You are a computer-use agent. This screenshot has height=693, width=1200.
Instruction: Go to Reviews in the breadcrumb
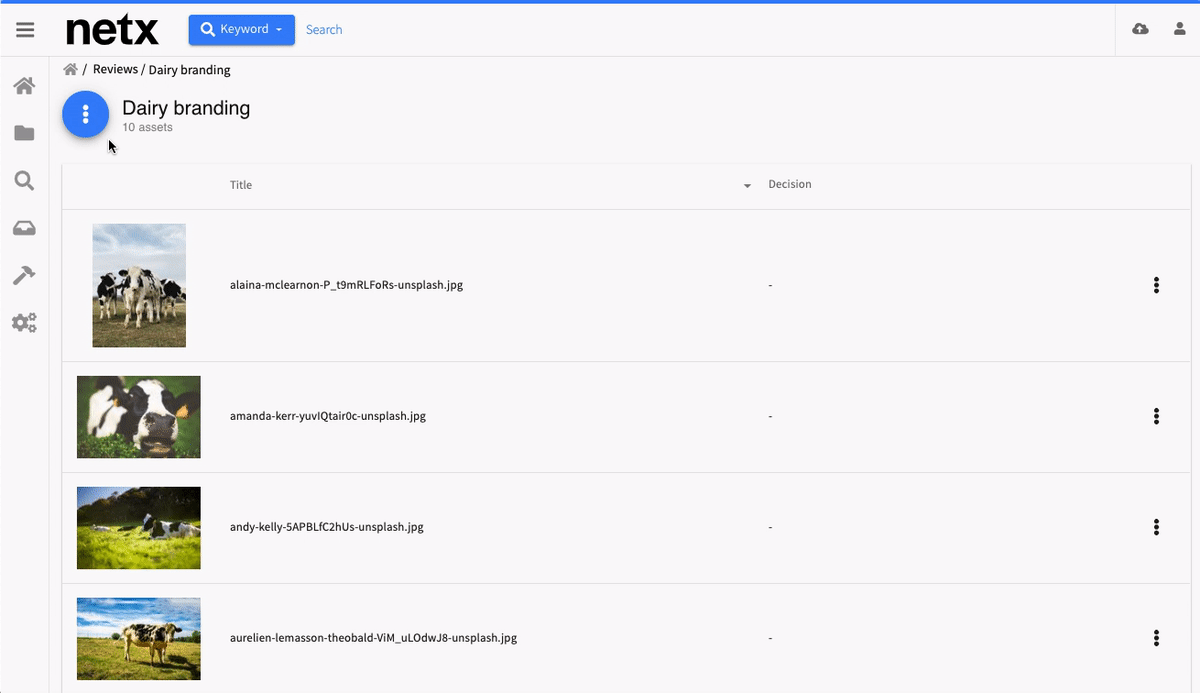click(115, 70)
